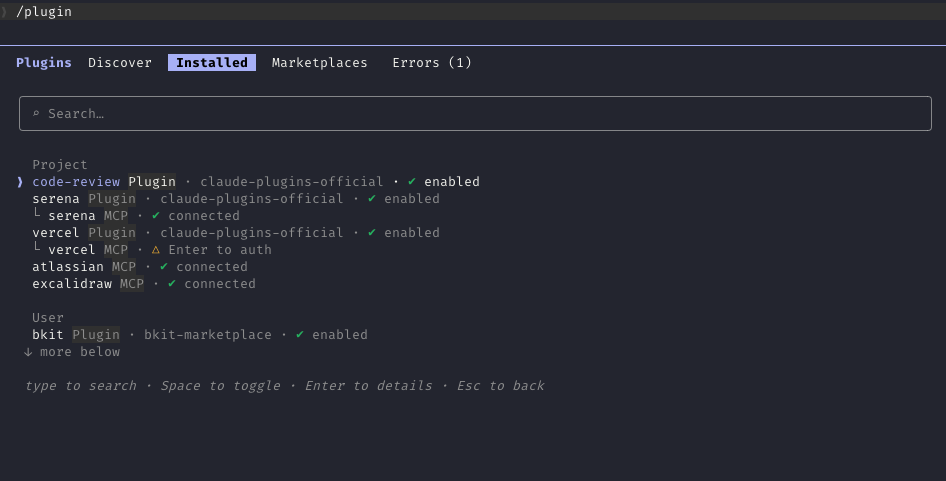Image resolution: width=946 pixels, height=481 pixels.
Task: Click the 'type to search' hint
Action: [x=81, y=386]
